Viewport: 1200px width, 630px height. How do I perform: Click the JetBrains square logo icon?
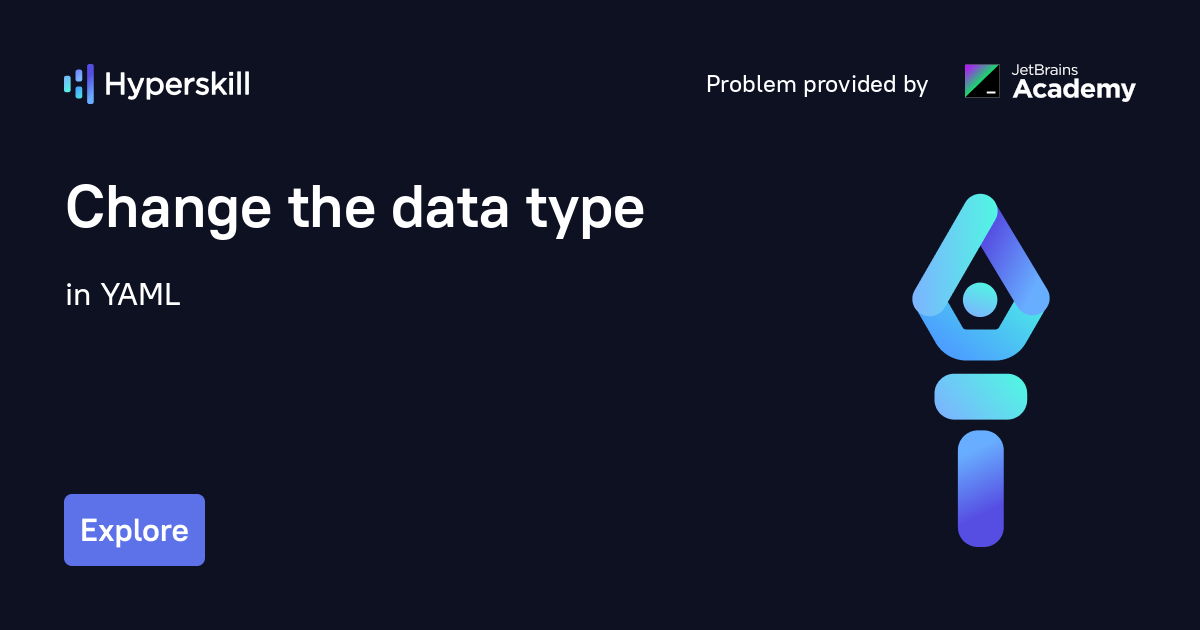click(982, 81)
